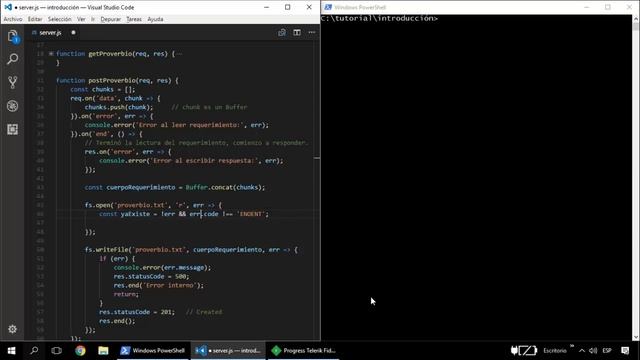This screenshot has width=640, height=360.
Task: Open the editor more actions ellipsis
Action: pos(312,33)
